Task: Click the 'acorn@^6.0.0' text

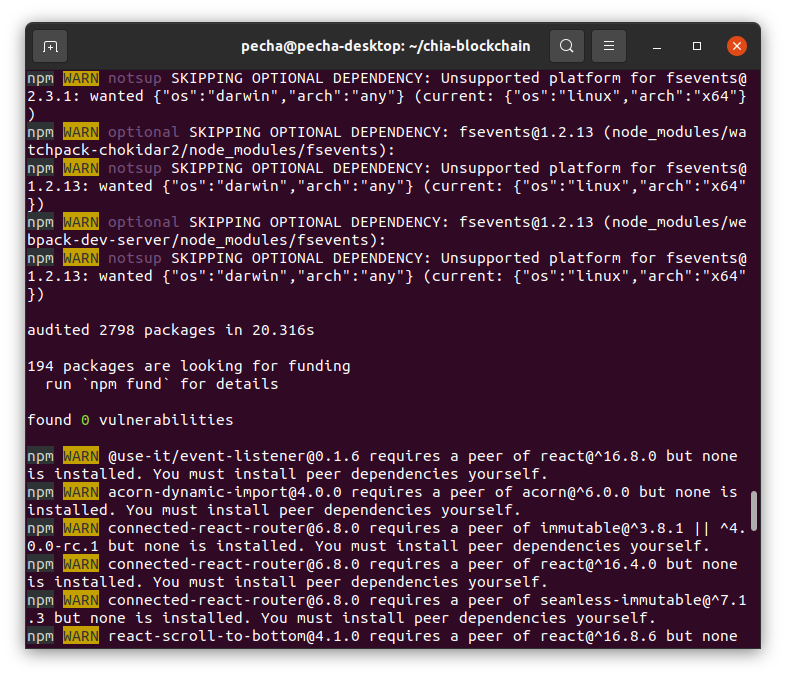Action: coord(575,492)
